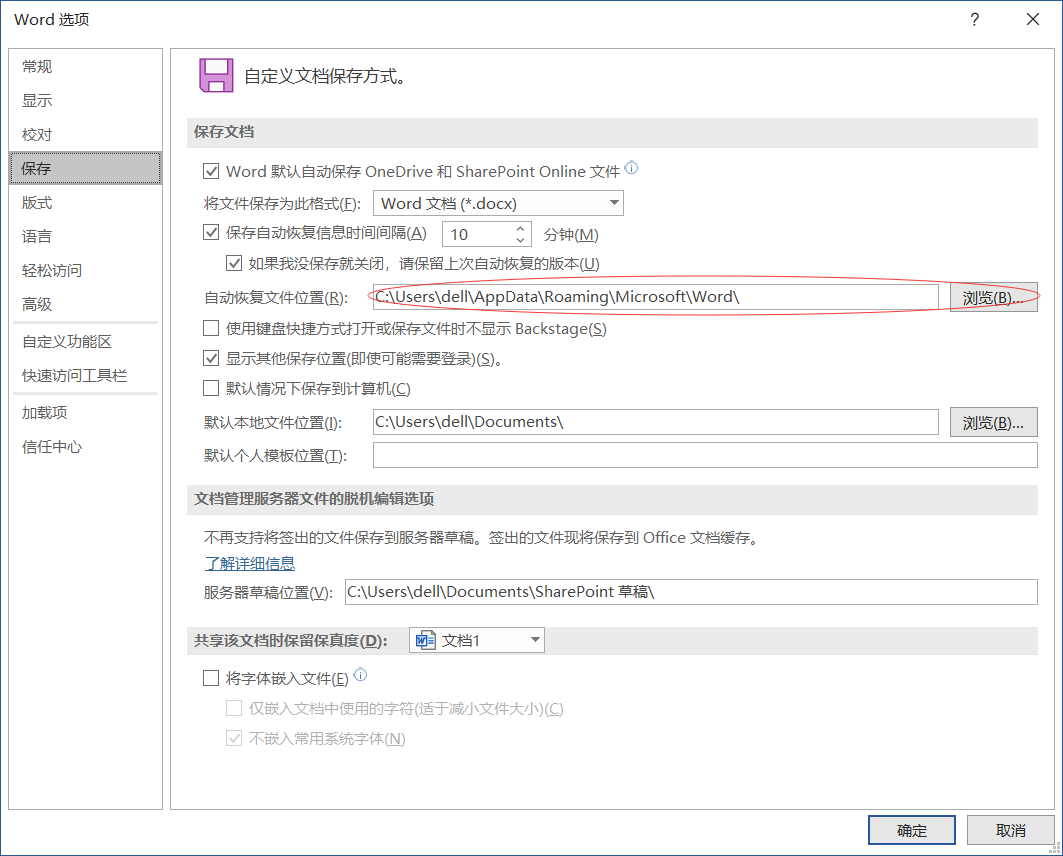The width and height of the screenshot is (1063, 856).
Task: Toggle show other save locations checkbox
Action: [211, 359]
